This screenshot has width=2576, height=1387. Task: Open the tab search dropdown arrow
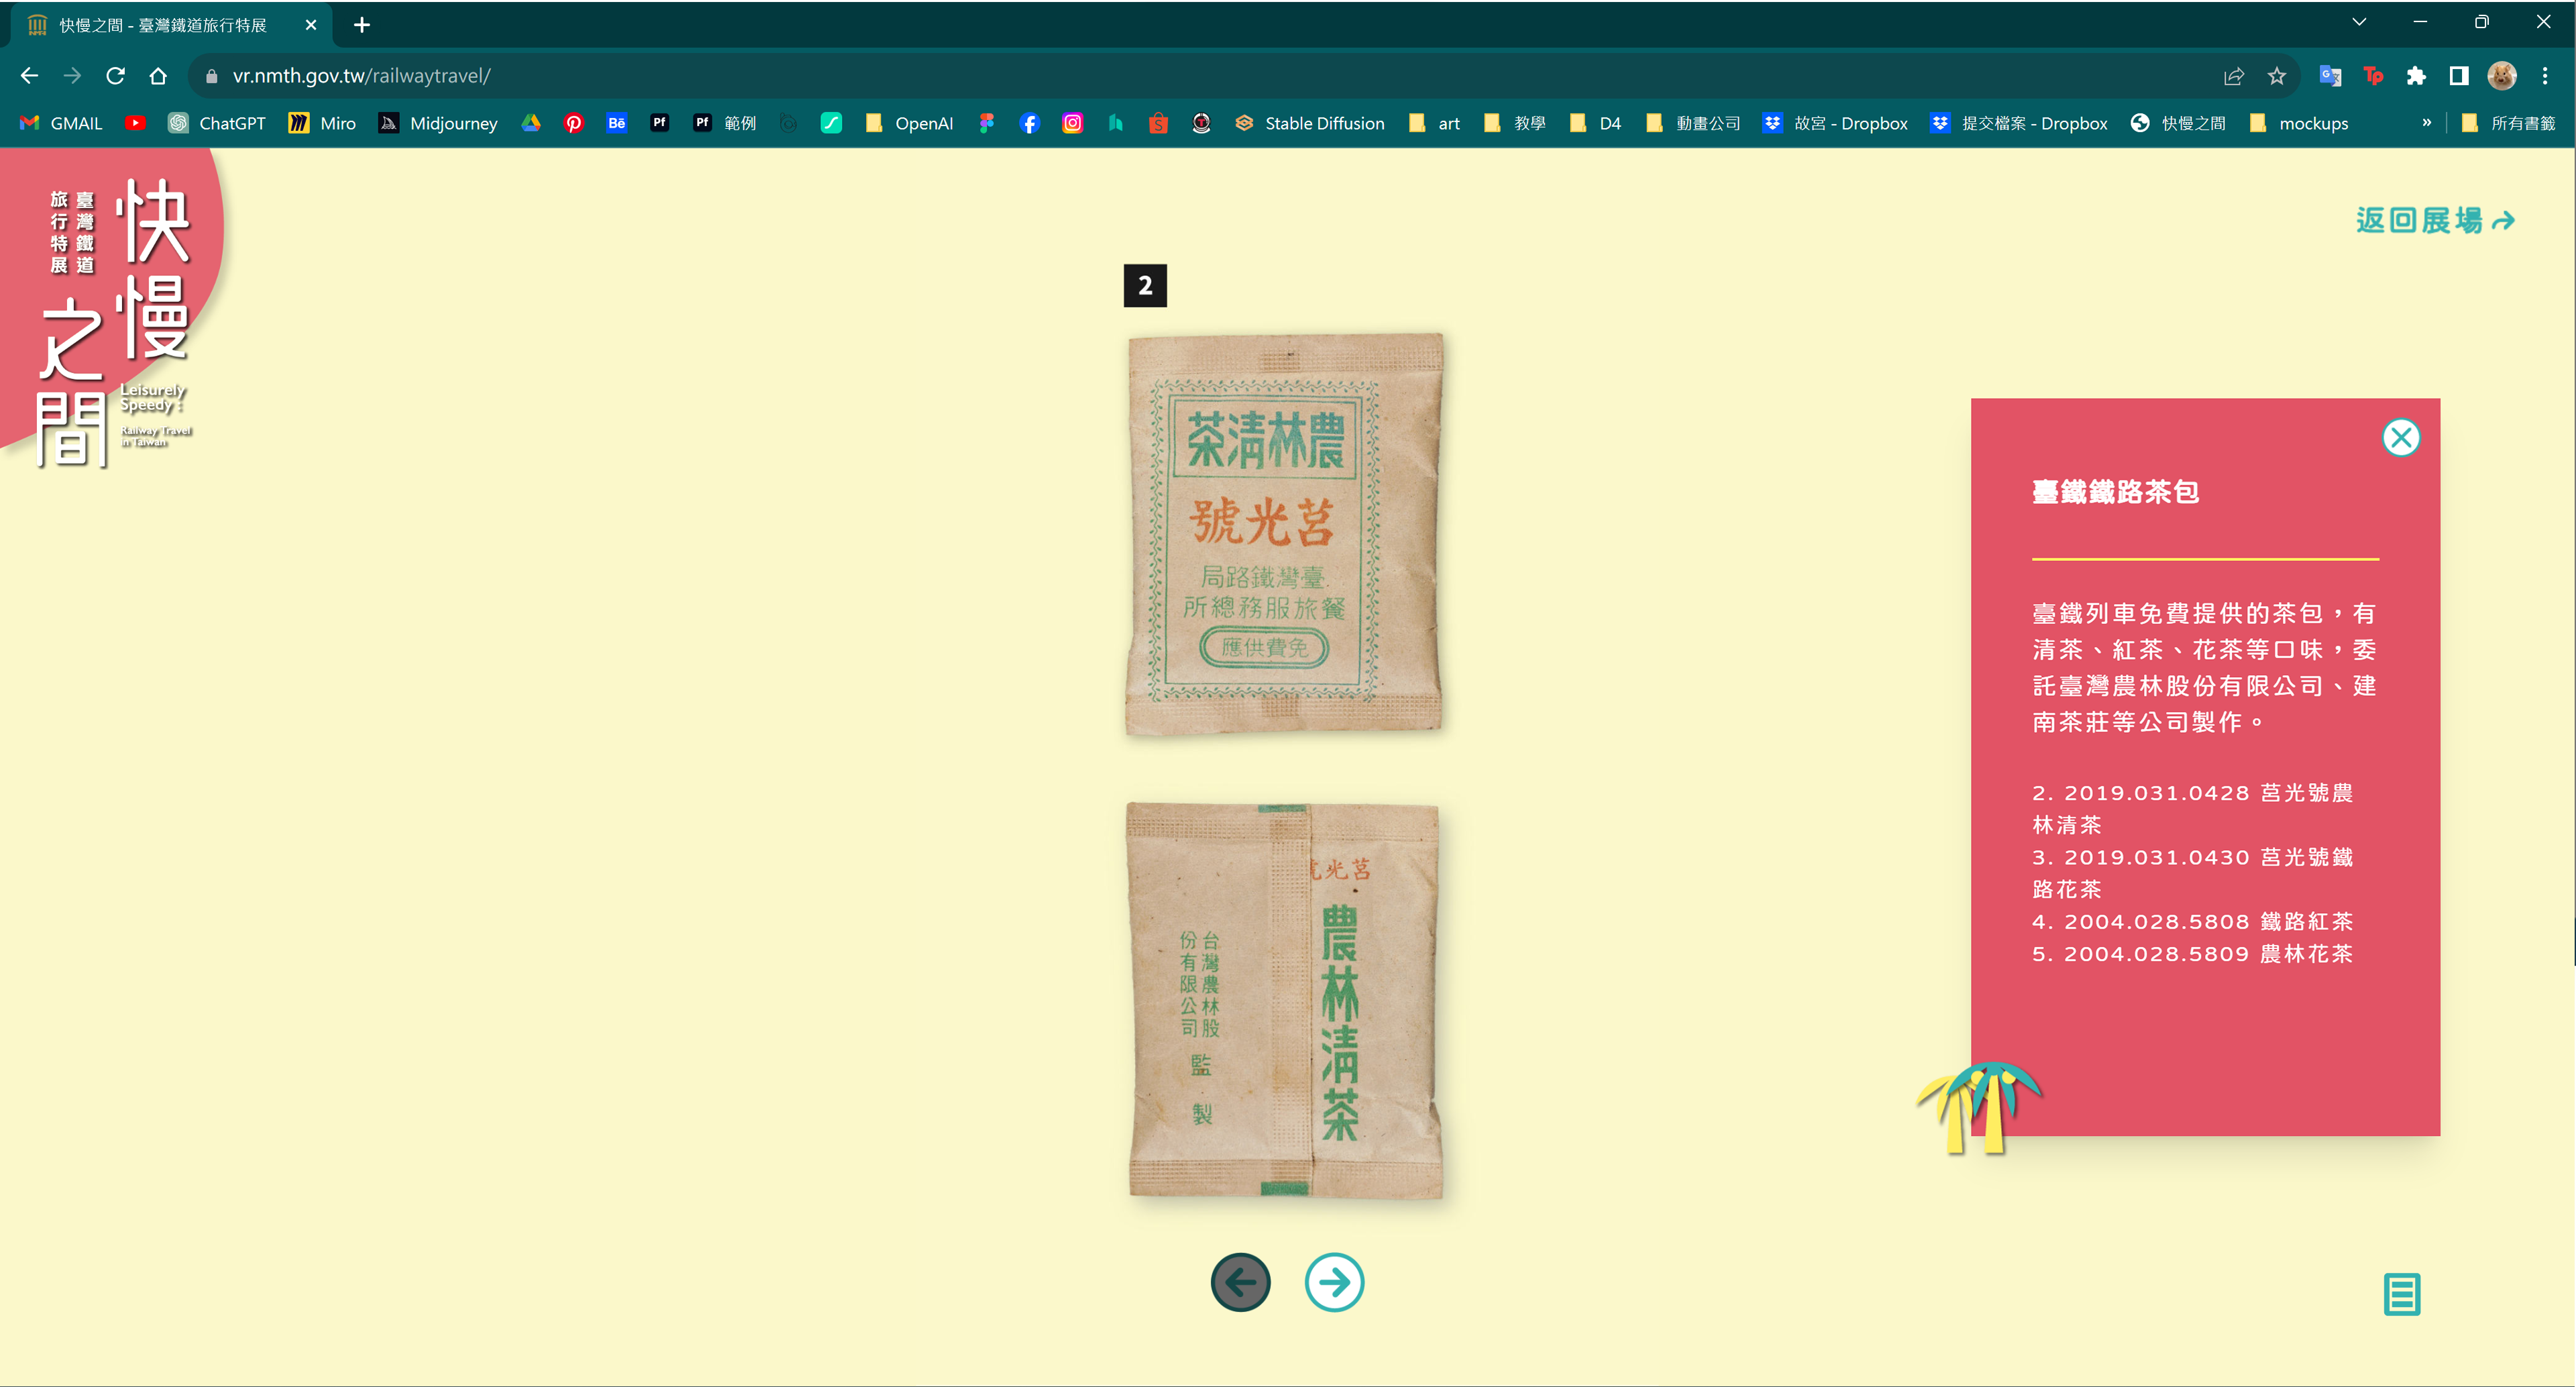tap(2359, 22)
